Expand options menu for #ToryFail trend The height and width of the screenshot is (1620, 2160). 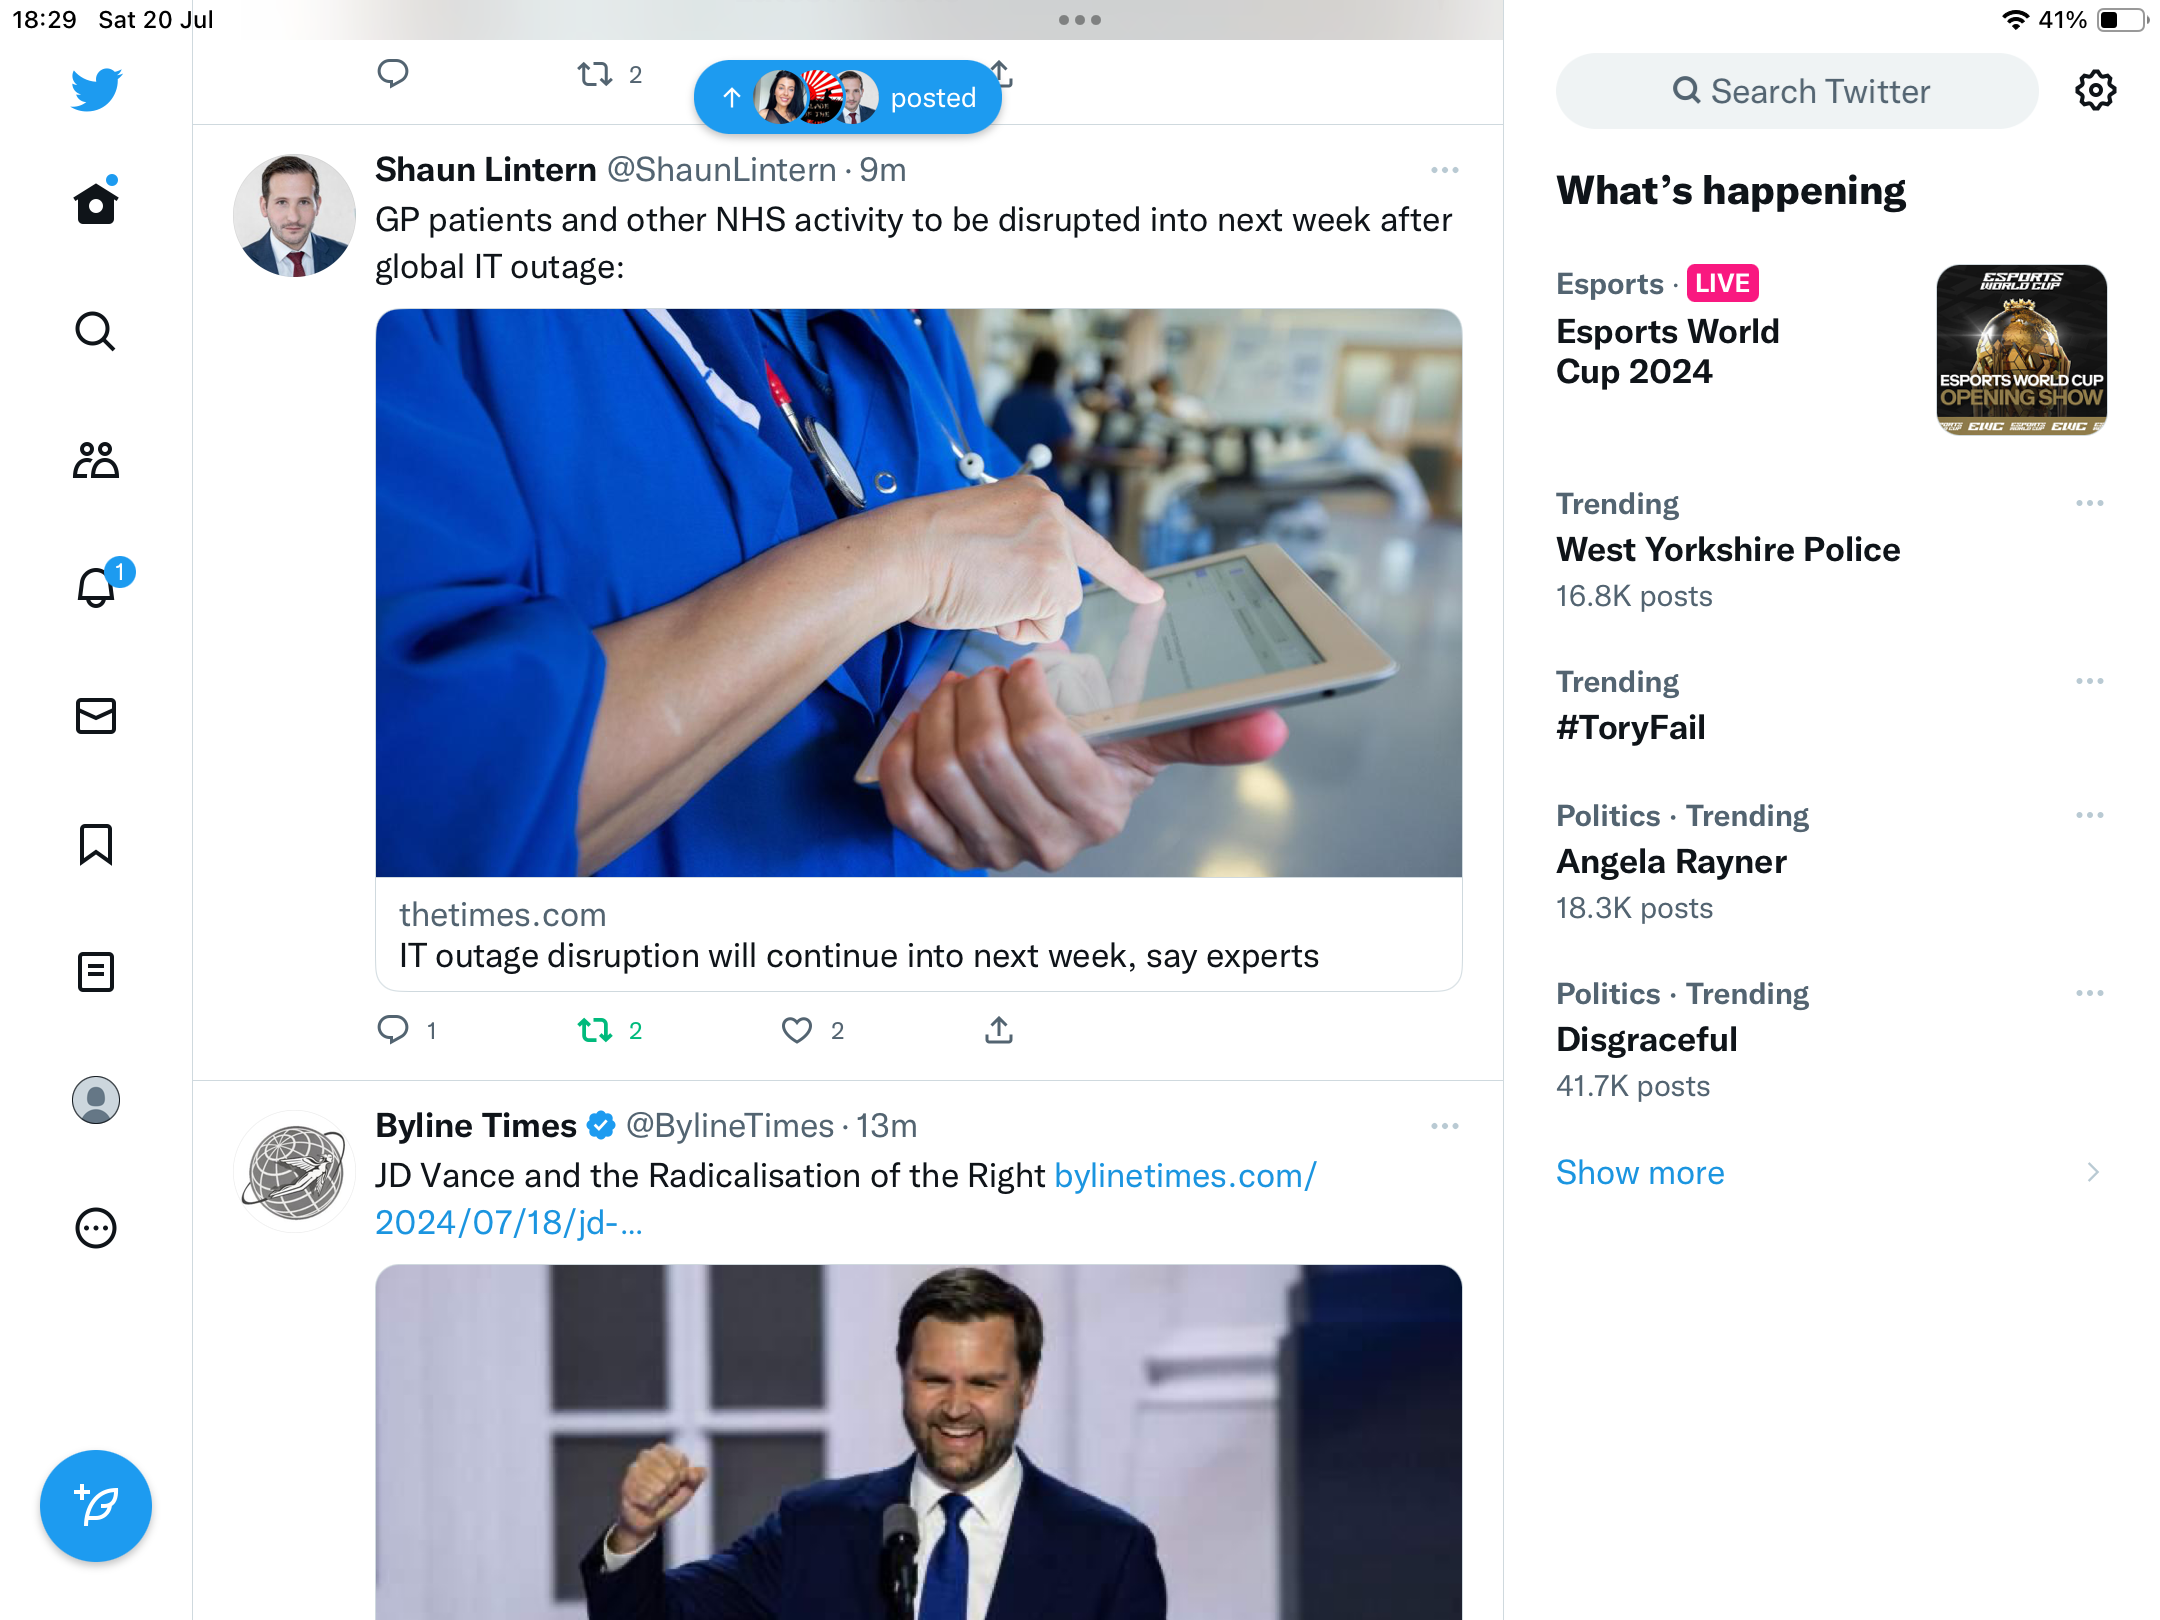[2089, 681]
